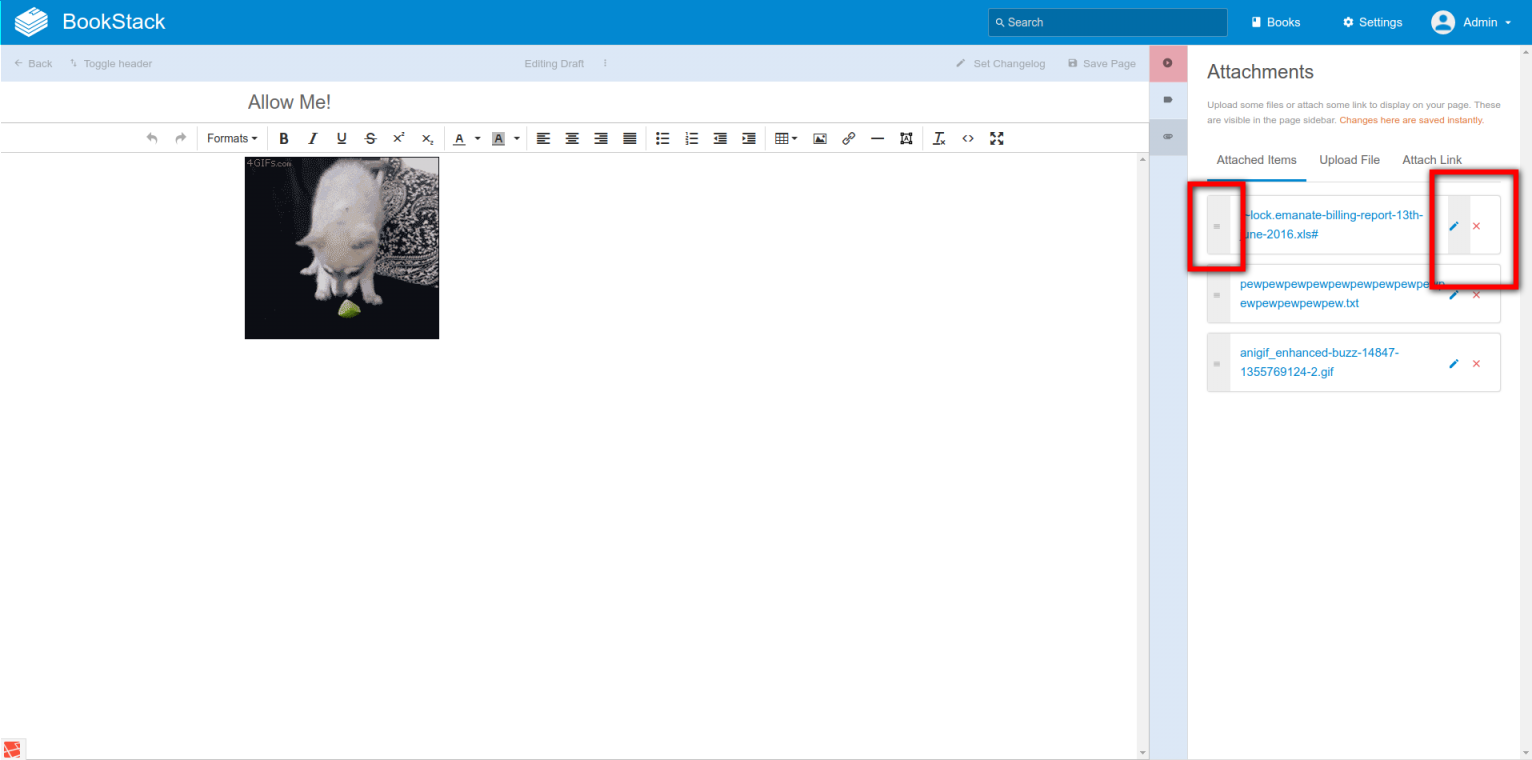This screenshot has height=760, width=1532.
Task: Open the Attach Link tab
Action: [x=1432, y=160]
